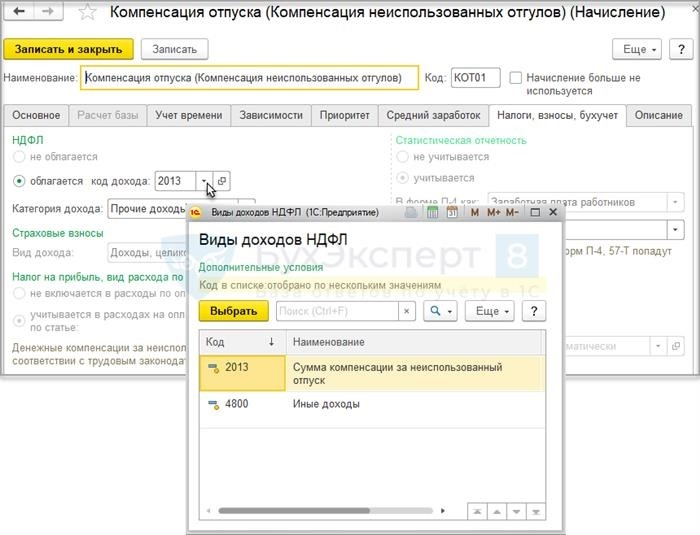
Task: Open the main window Еще menu
Action: [x=636, y=49]
